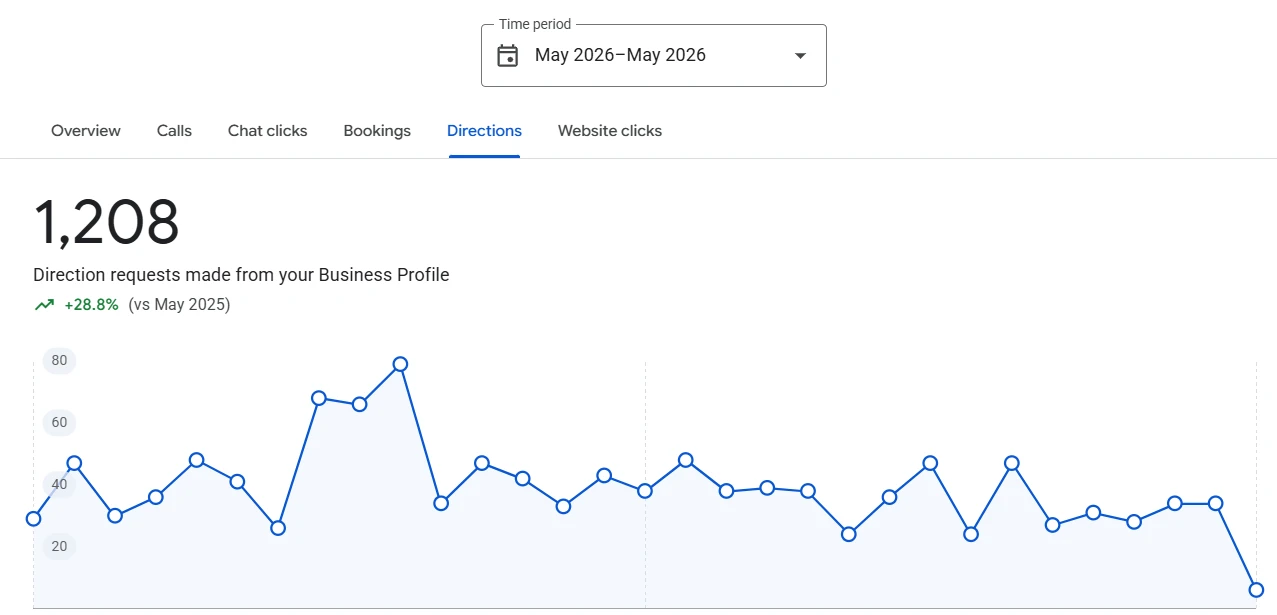Image resolution: width=1277 pixels, height=615 pixels.
Task: Expand the Time period dropdown arrow
Action: [800, 56]
